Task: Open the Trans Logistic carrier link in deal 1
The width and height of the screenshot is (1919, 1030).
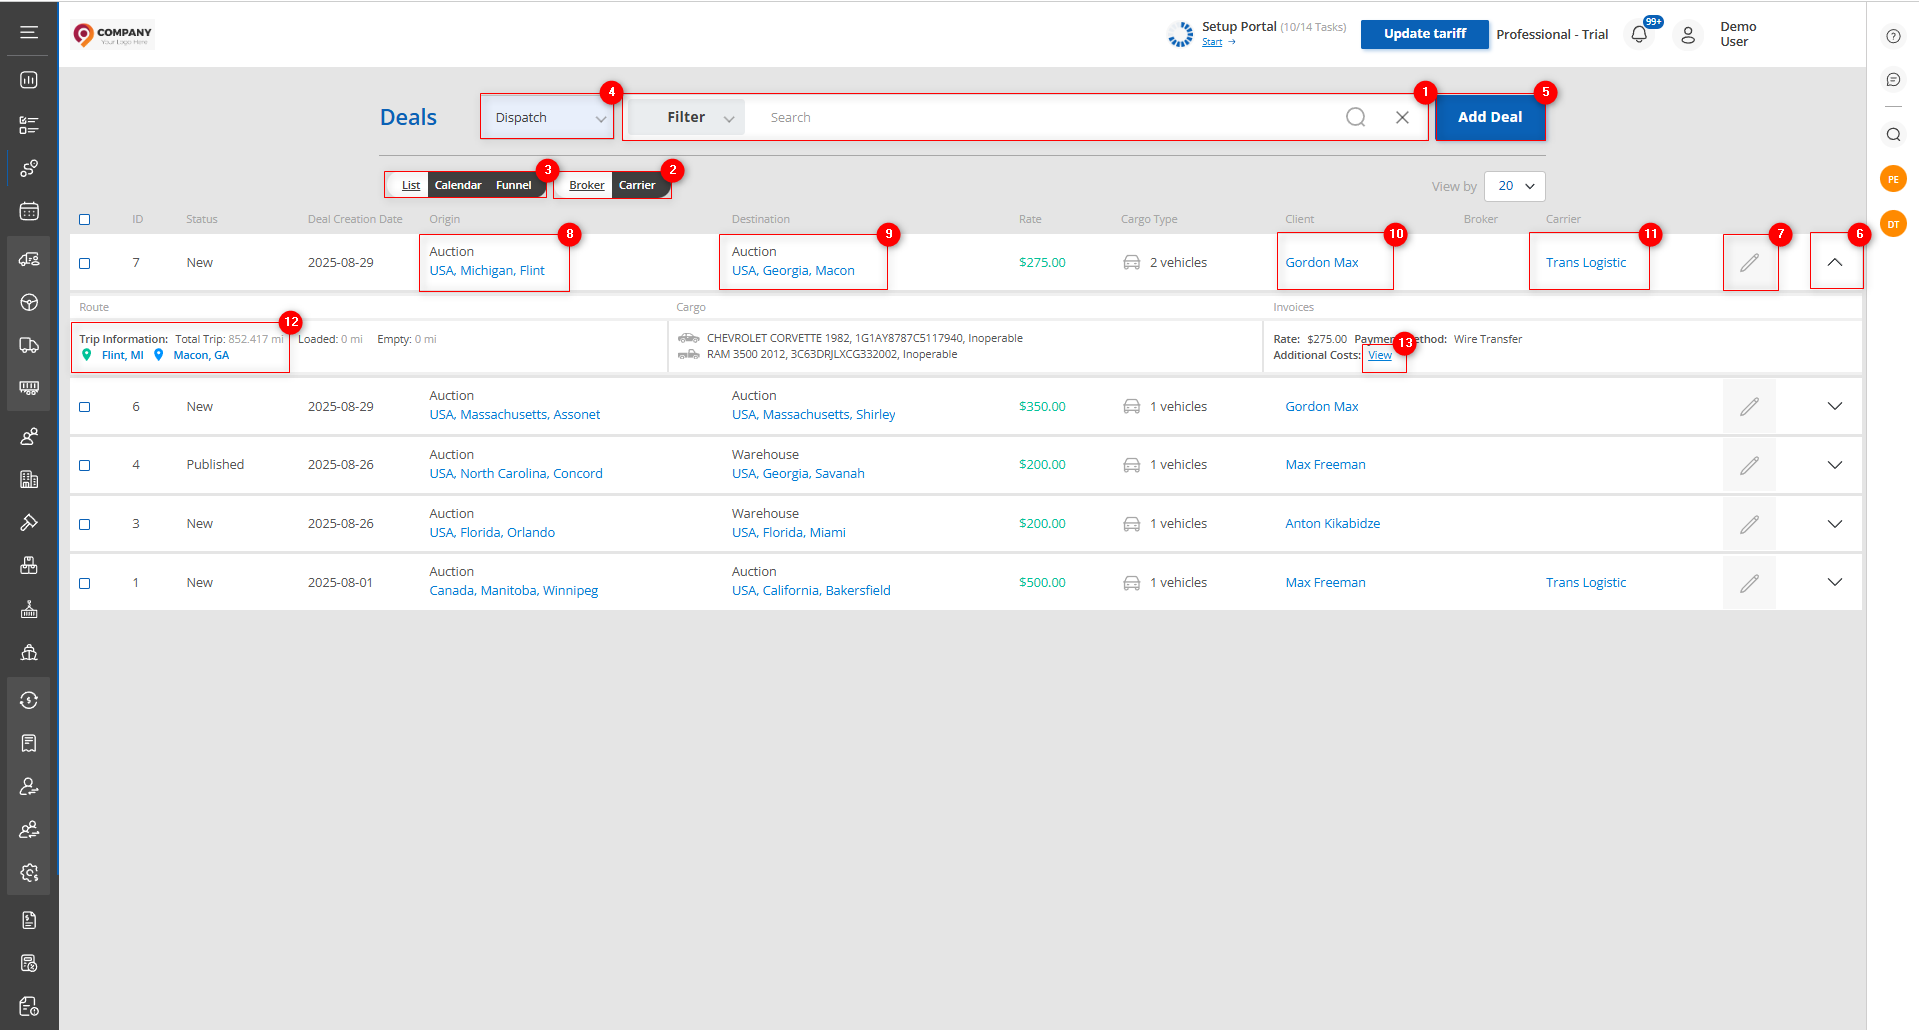Action: (x=1585, y=583)
